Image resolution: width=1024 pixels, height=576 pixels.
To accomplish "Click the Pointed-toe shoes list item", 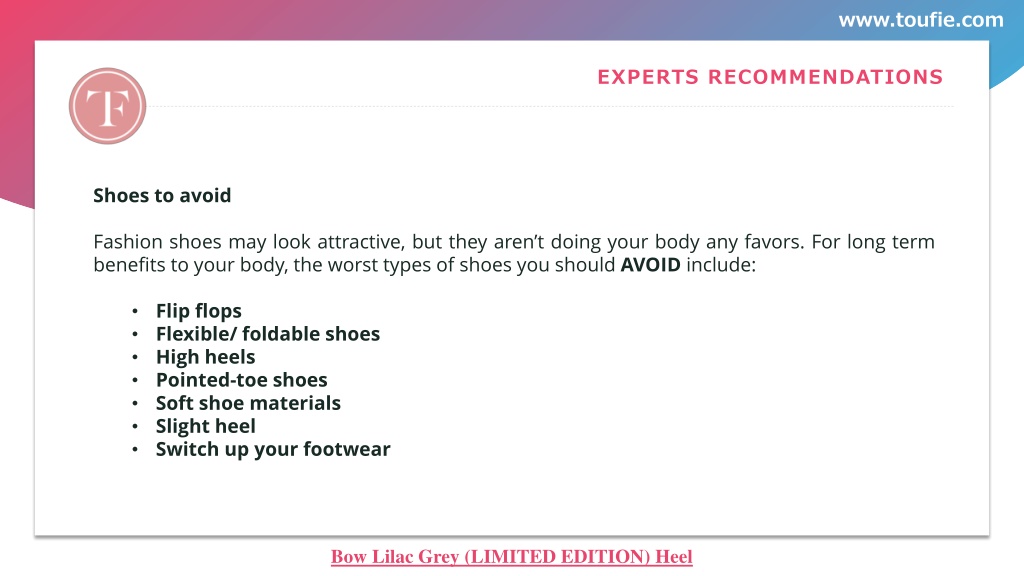I will pos(242,380).
